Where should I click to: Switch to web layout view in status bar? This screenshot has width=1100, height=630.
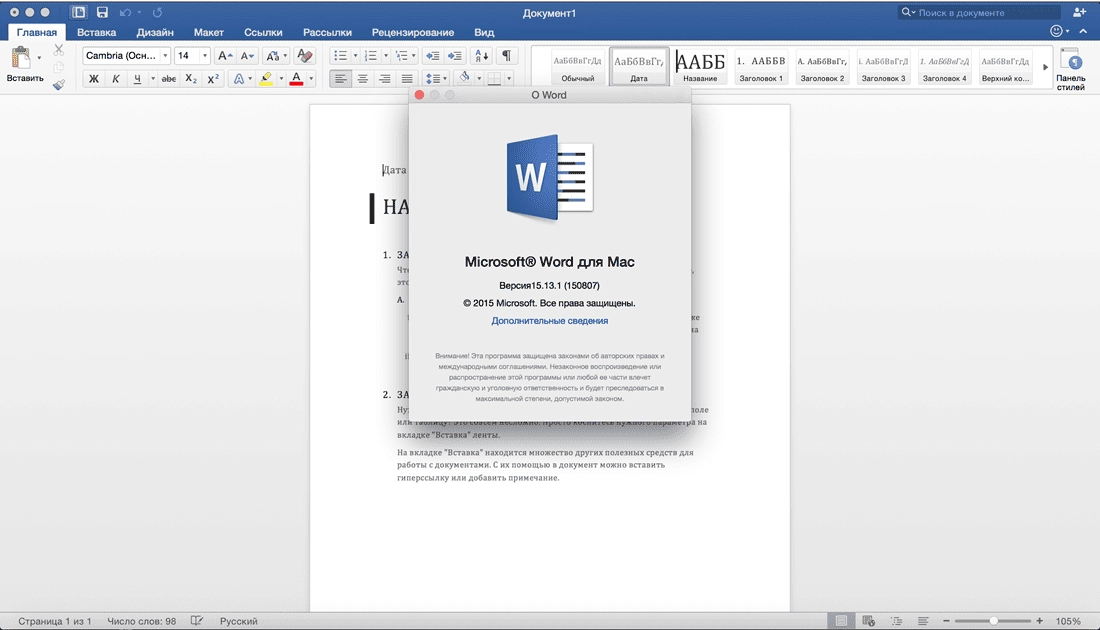[x=868, y=621]
